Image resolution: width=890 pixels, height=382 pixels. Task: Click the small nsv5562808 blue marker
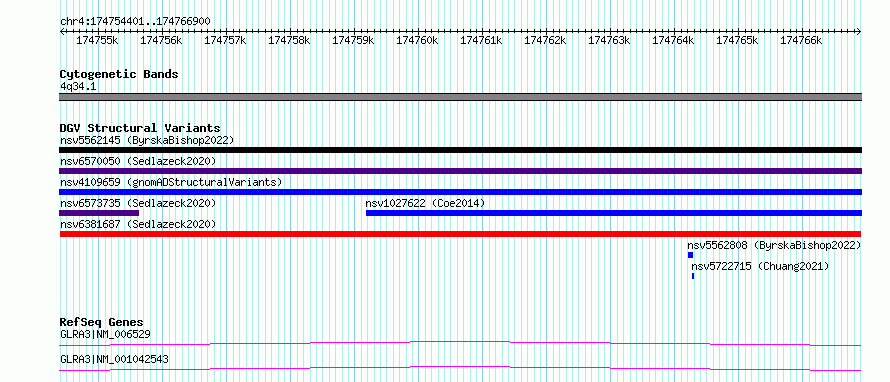(x=690, y=255)
